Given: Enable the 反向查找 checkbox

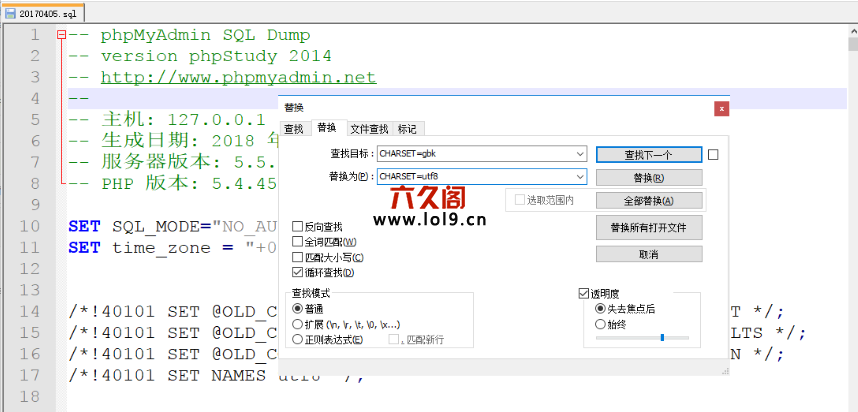Looking at the screenshot, I should (297, 227).
